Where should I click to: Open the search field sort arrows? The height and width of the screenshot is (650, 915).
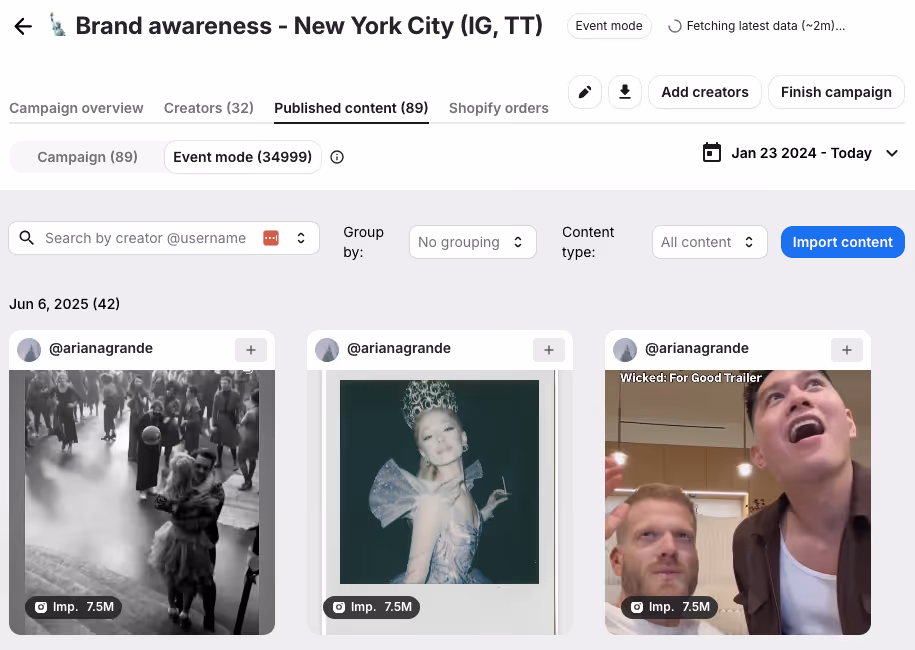301,238
